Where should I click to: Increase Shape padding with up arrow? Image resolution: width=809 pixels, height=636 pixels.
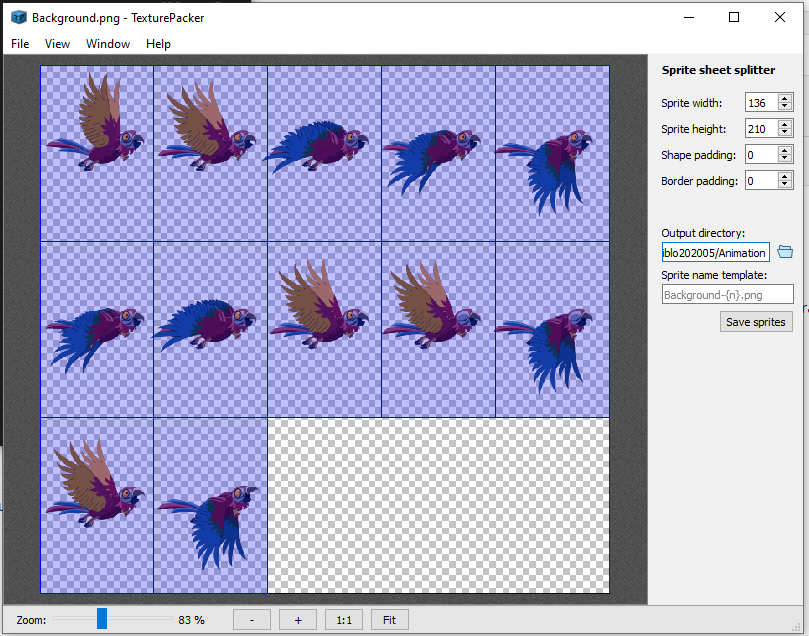click(x=784, y=150)
